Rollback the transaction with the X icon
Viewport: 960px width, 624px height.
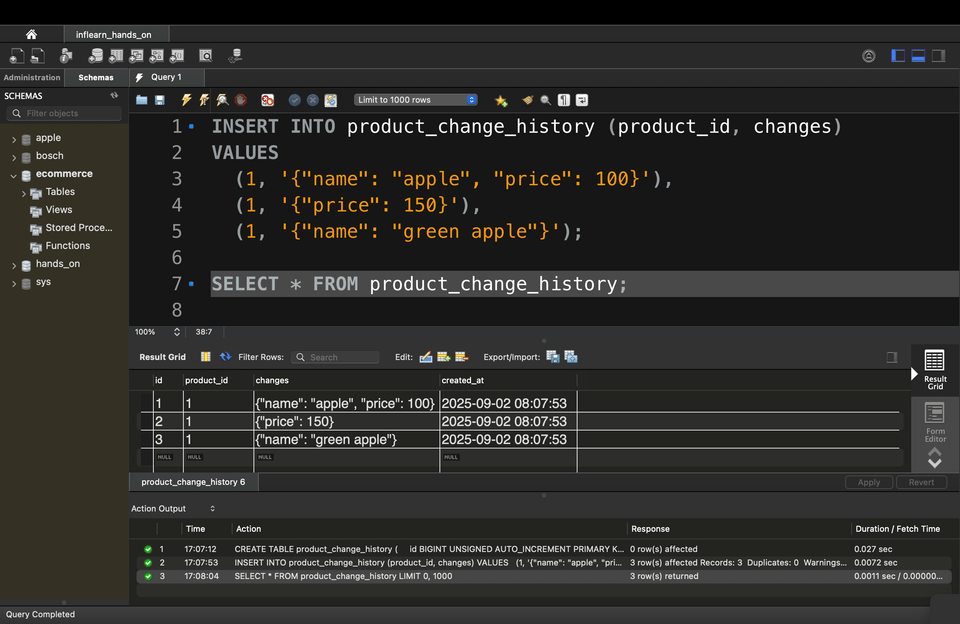(313, 100)
